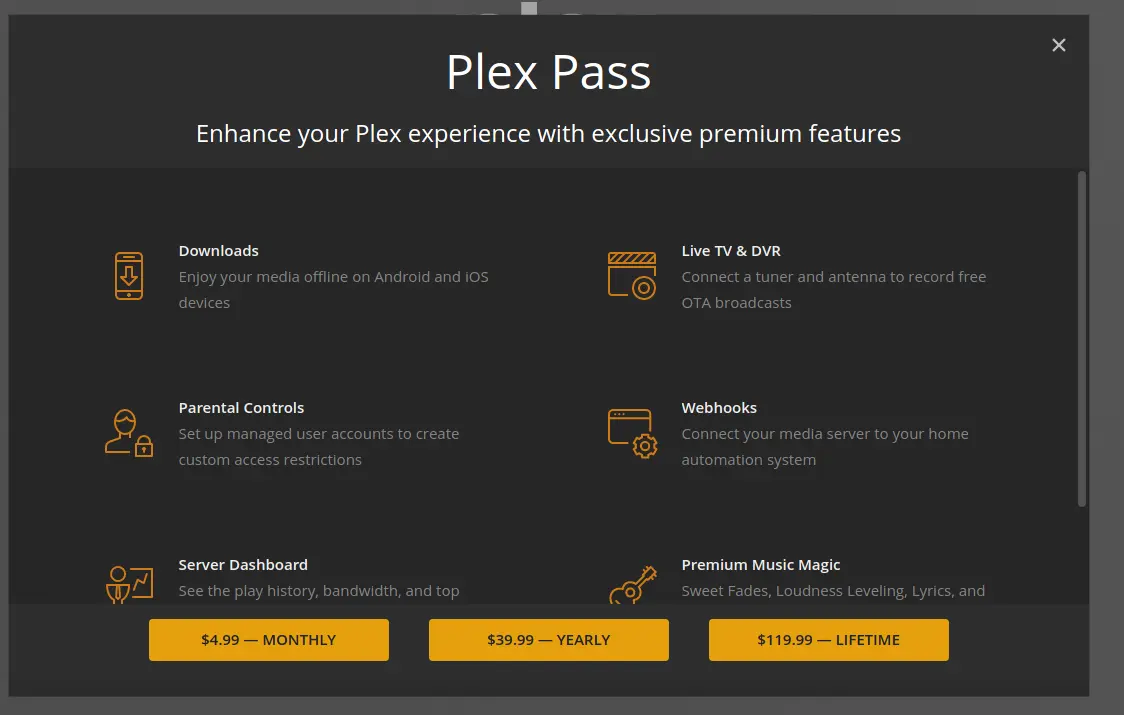Click the Webhooks home automation description
Image resolution: width=1124 pixels, height=715 pixels.
824,447
